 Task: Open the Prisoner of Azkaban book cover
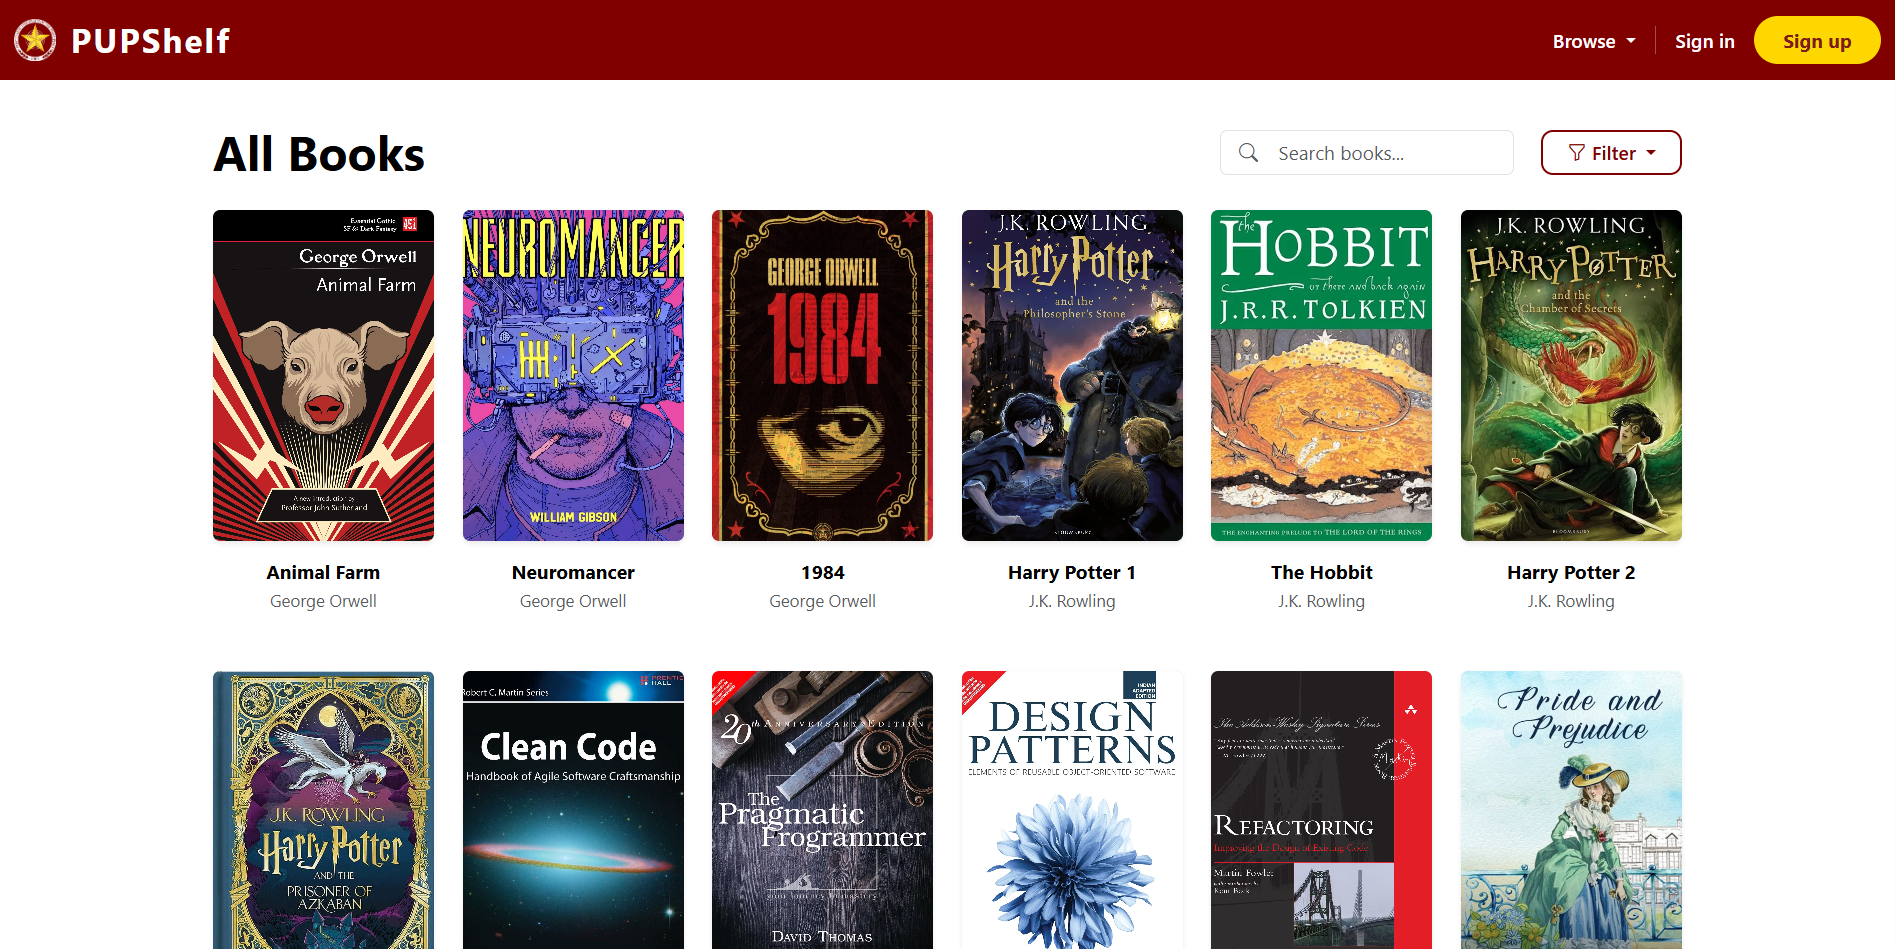(323, 810)
